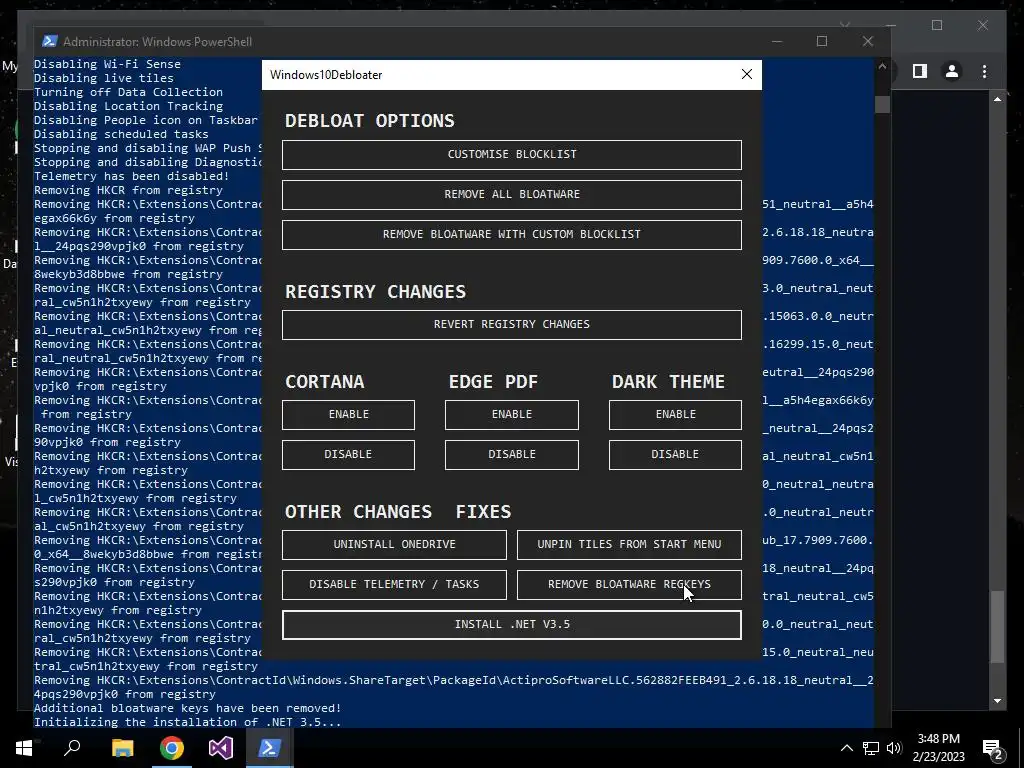
Task: Toggle Chrome side panel icon
Action: click(920, 71)
